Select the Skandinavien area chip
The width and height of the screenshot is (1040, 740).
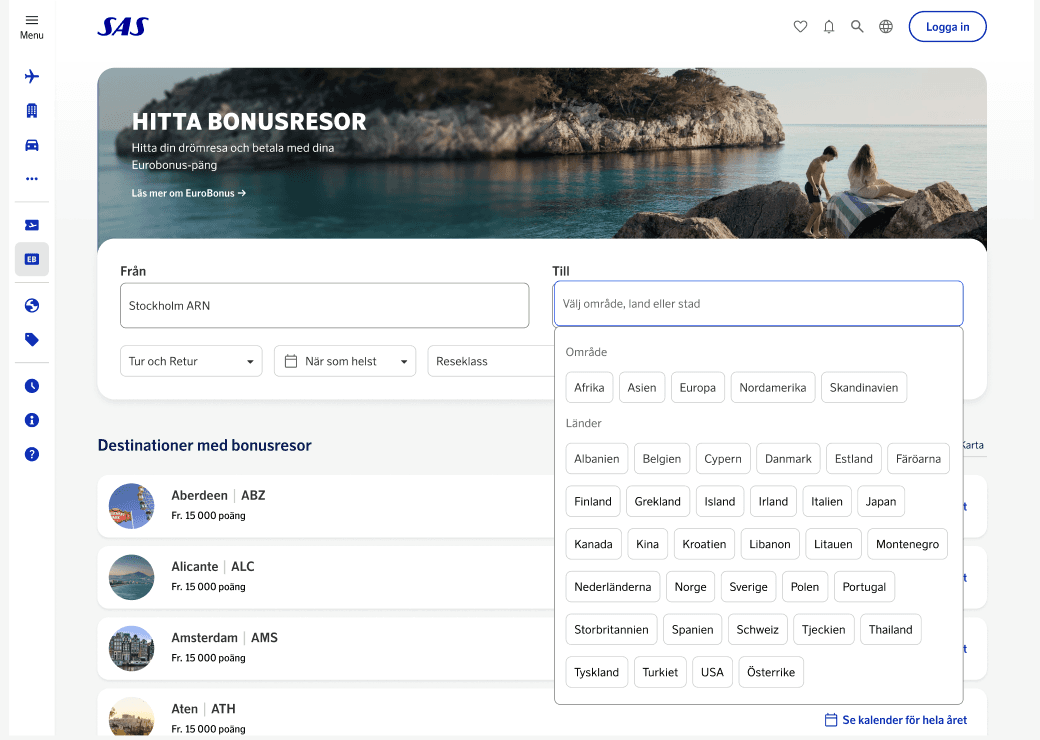(864, 388)
